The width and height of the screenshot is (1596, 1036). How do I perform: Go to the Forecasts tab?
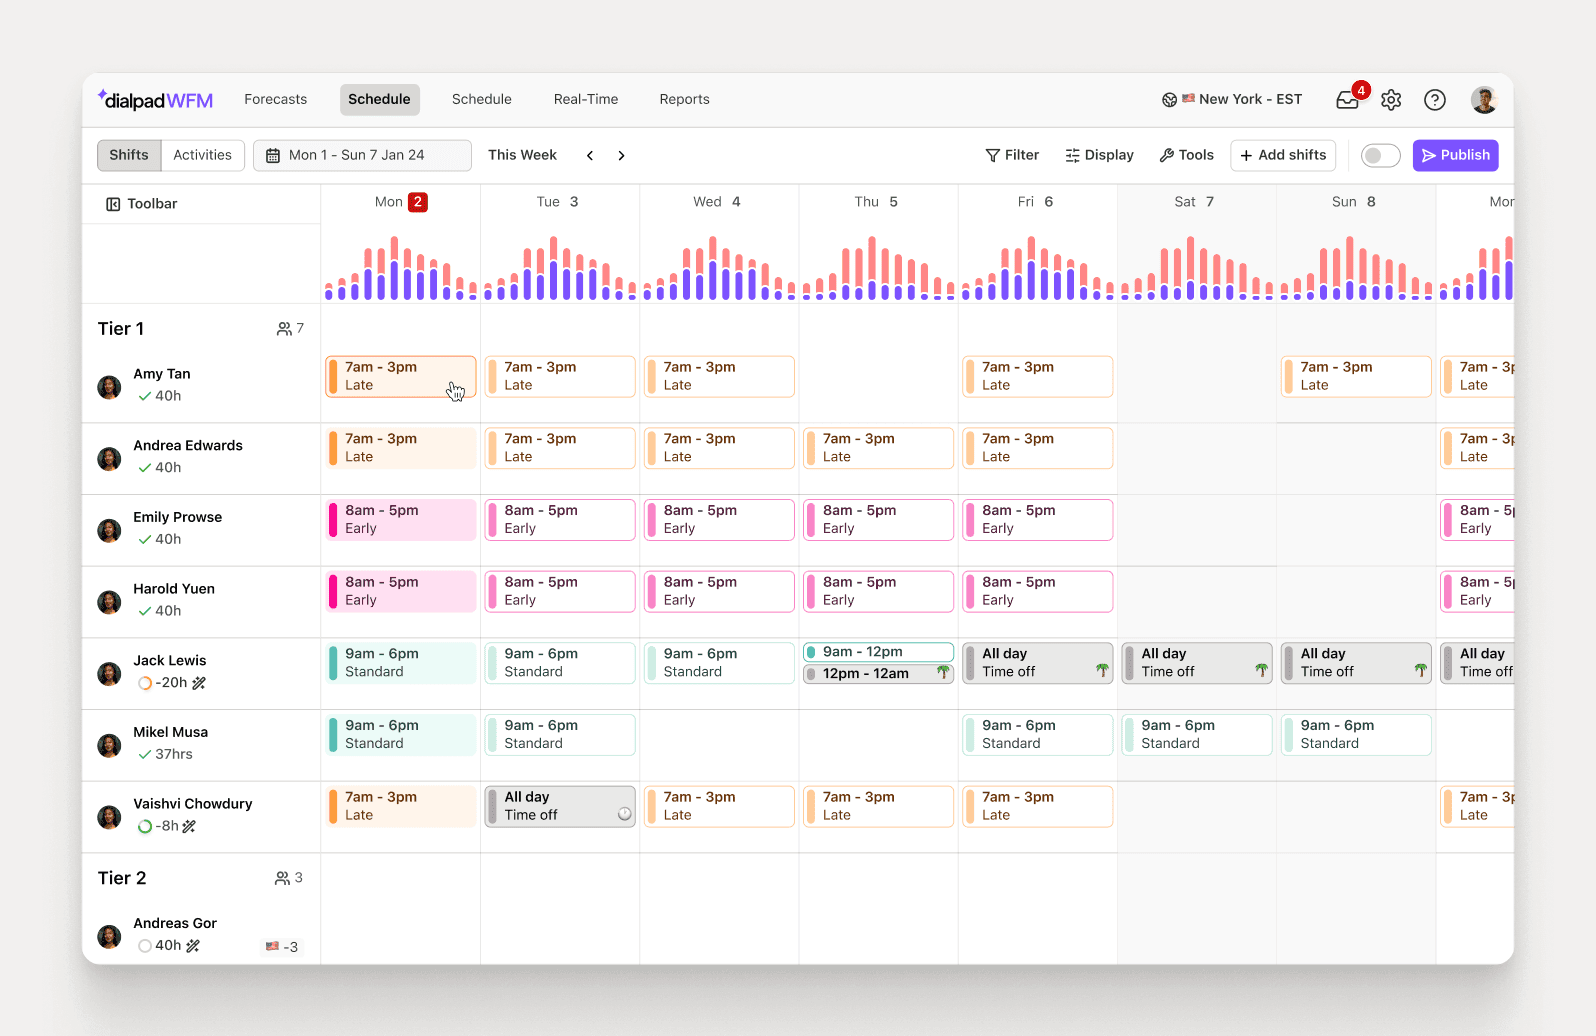[276, 100]
